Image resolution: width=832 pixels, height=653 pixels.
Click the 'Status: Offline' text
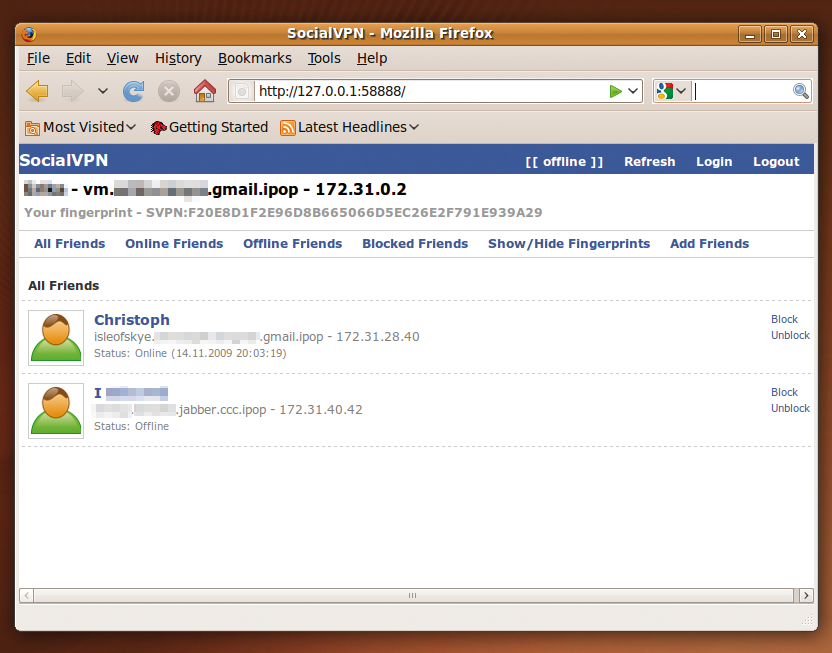[132, 426]
